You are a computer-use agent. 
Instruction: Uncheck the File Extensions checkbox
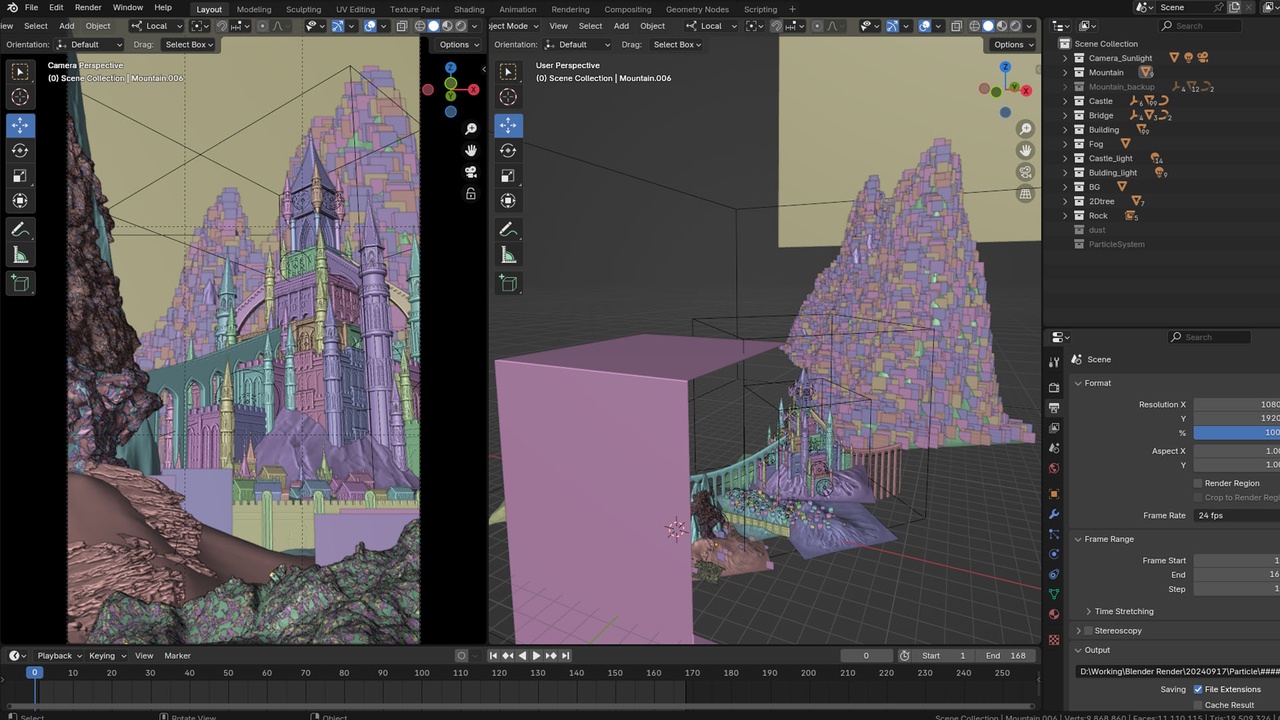tap(1198, 689)
